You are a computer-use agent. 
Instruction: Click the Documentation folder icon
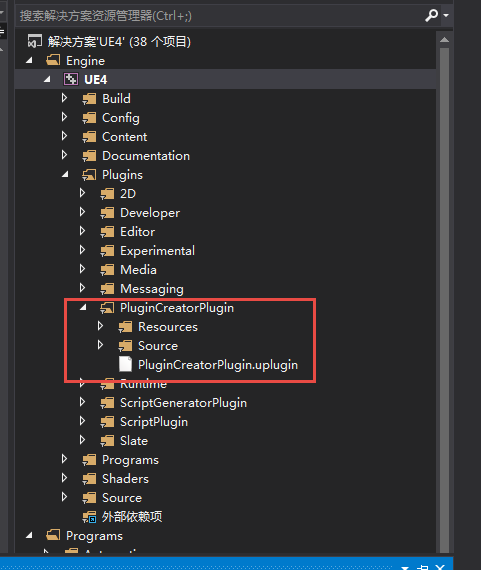click(x=89, y=156)
